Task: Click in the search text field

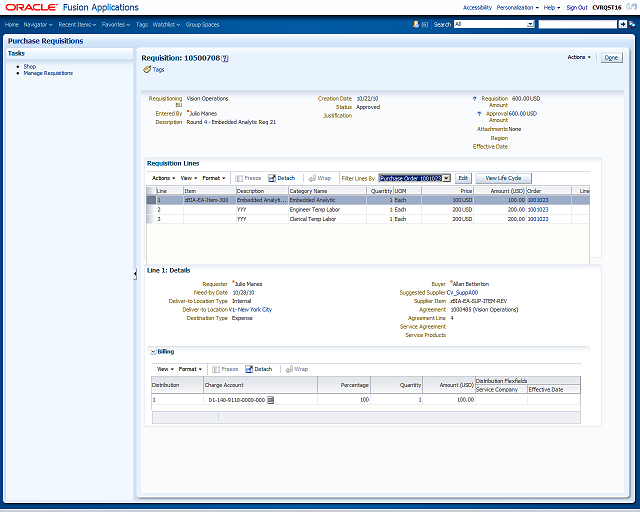Action: coord(577,24)
